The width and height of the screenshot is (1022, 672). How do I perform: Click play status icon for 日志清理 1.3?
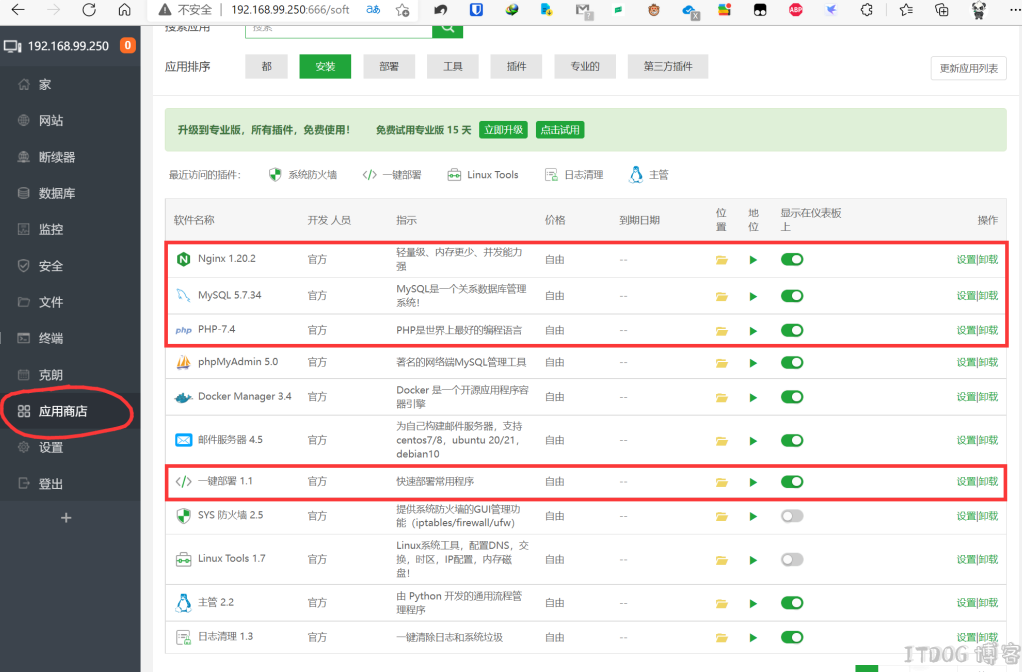tap(753, 638)
